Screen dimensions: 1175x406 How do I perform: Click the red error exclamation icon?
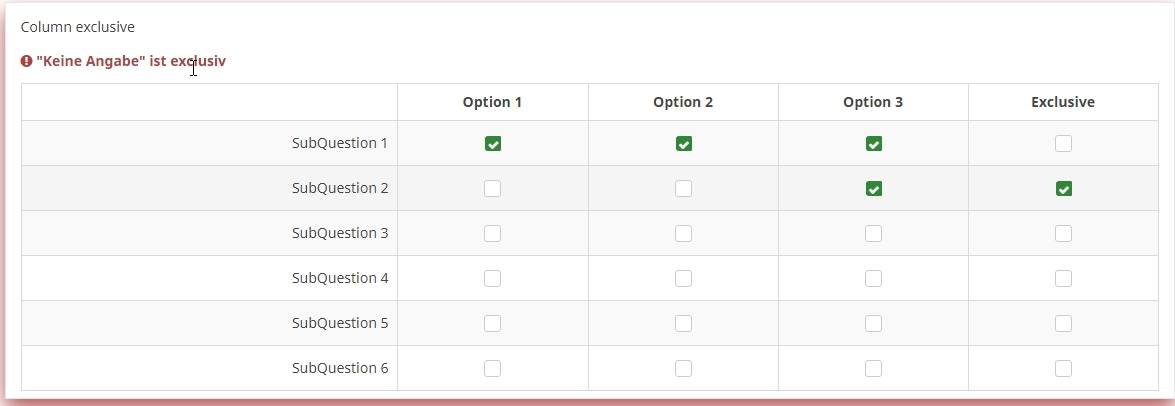[27, 61]
